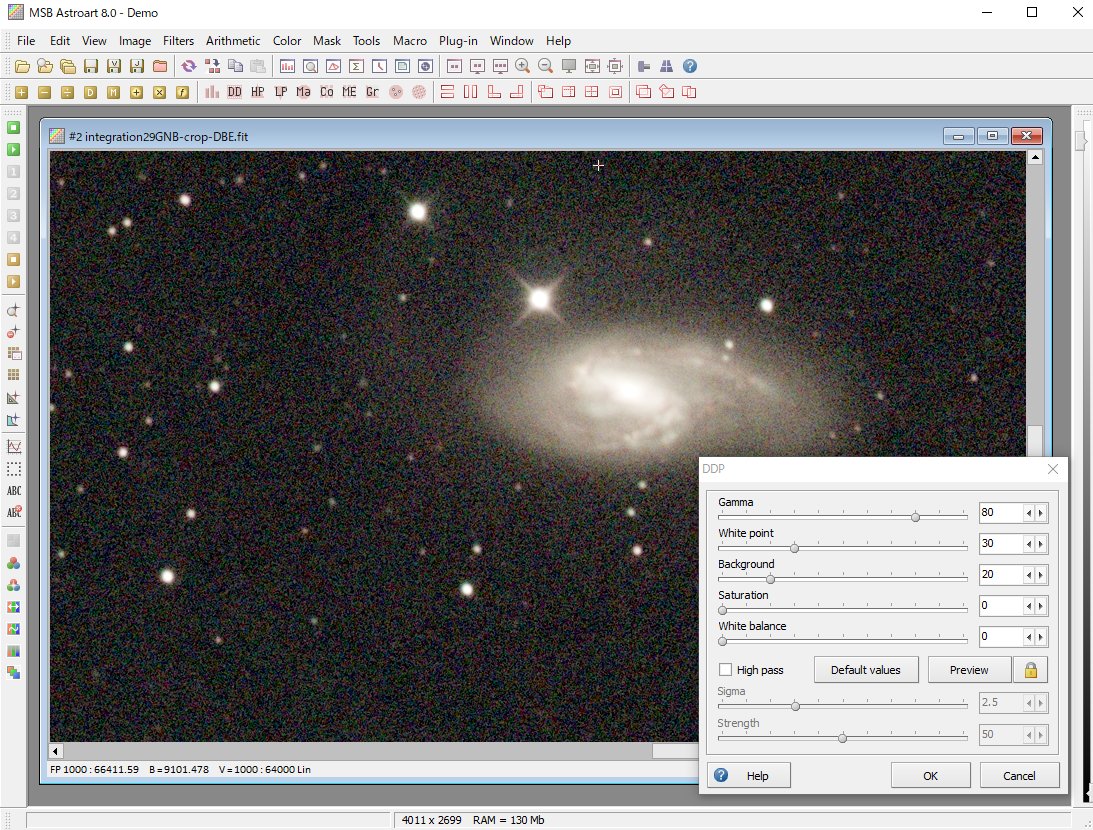The image size is (1093, 830).
Task: Click the zoom in magnifier icon
Action: tap(522, 67)
